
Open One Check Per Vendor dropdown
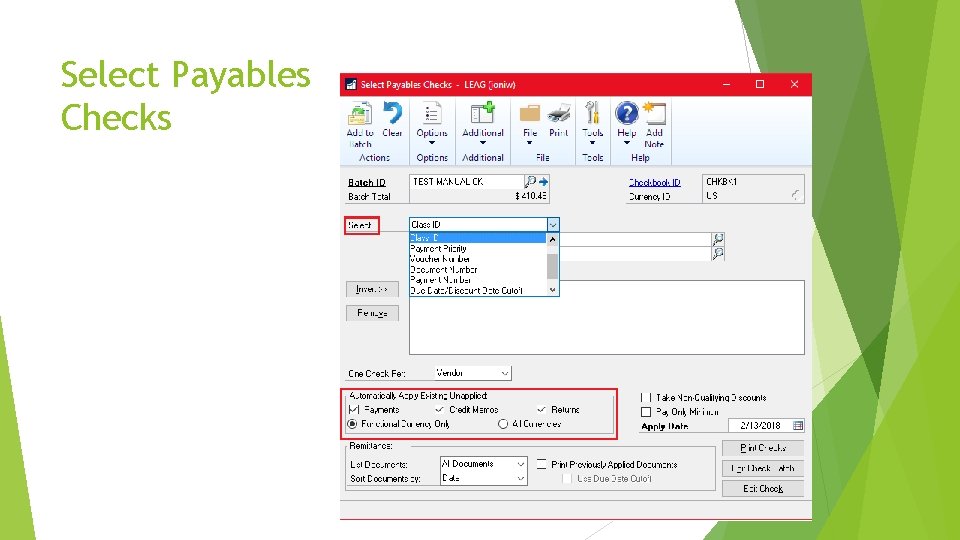(504, 373)
